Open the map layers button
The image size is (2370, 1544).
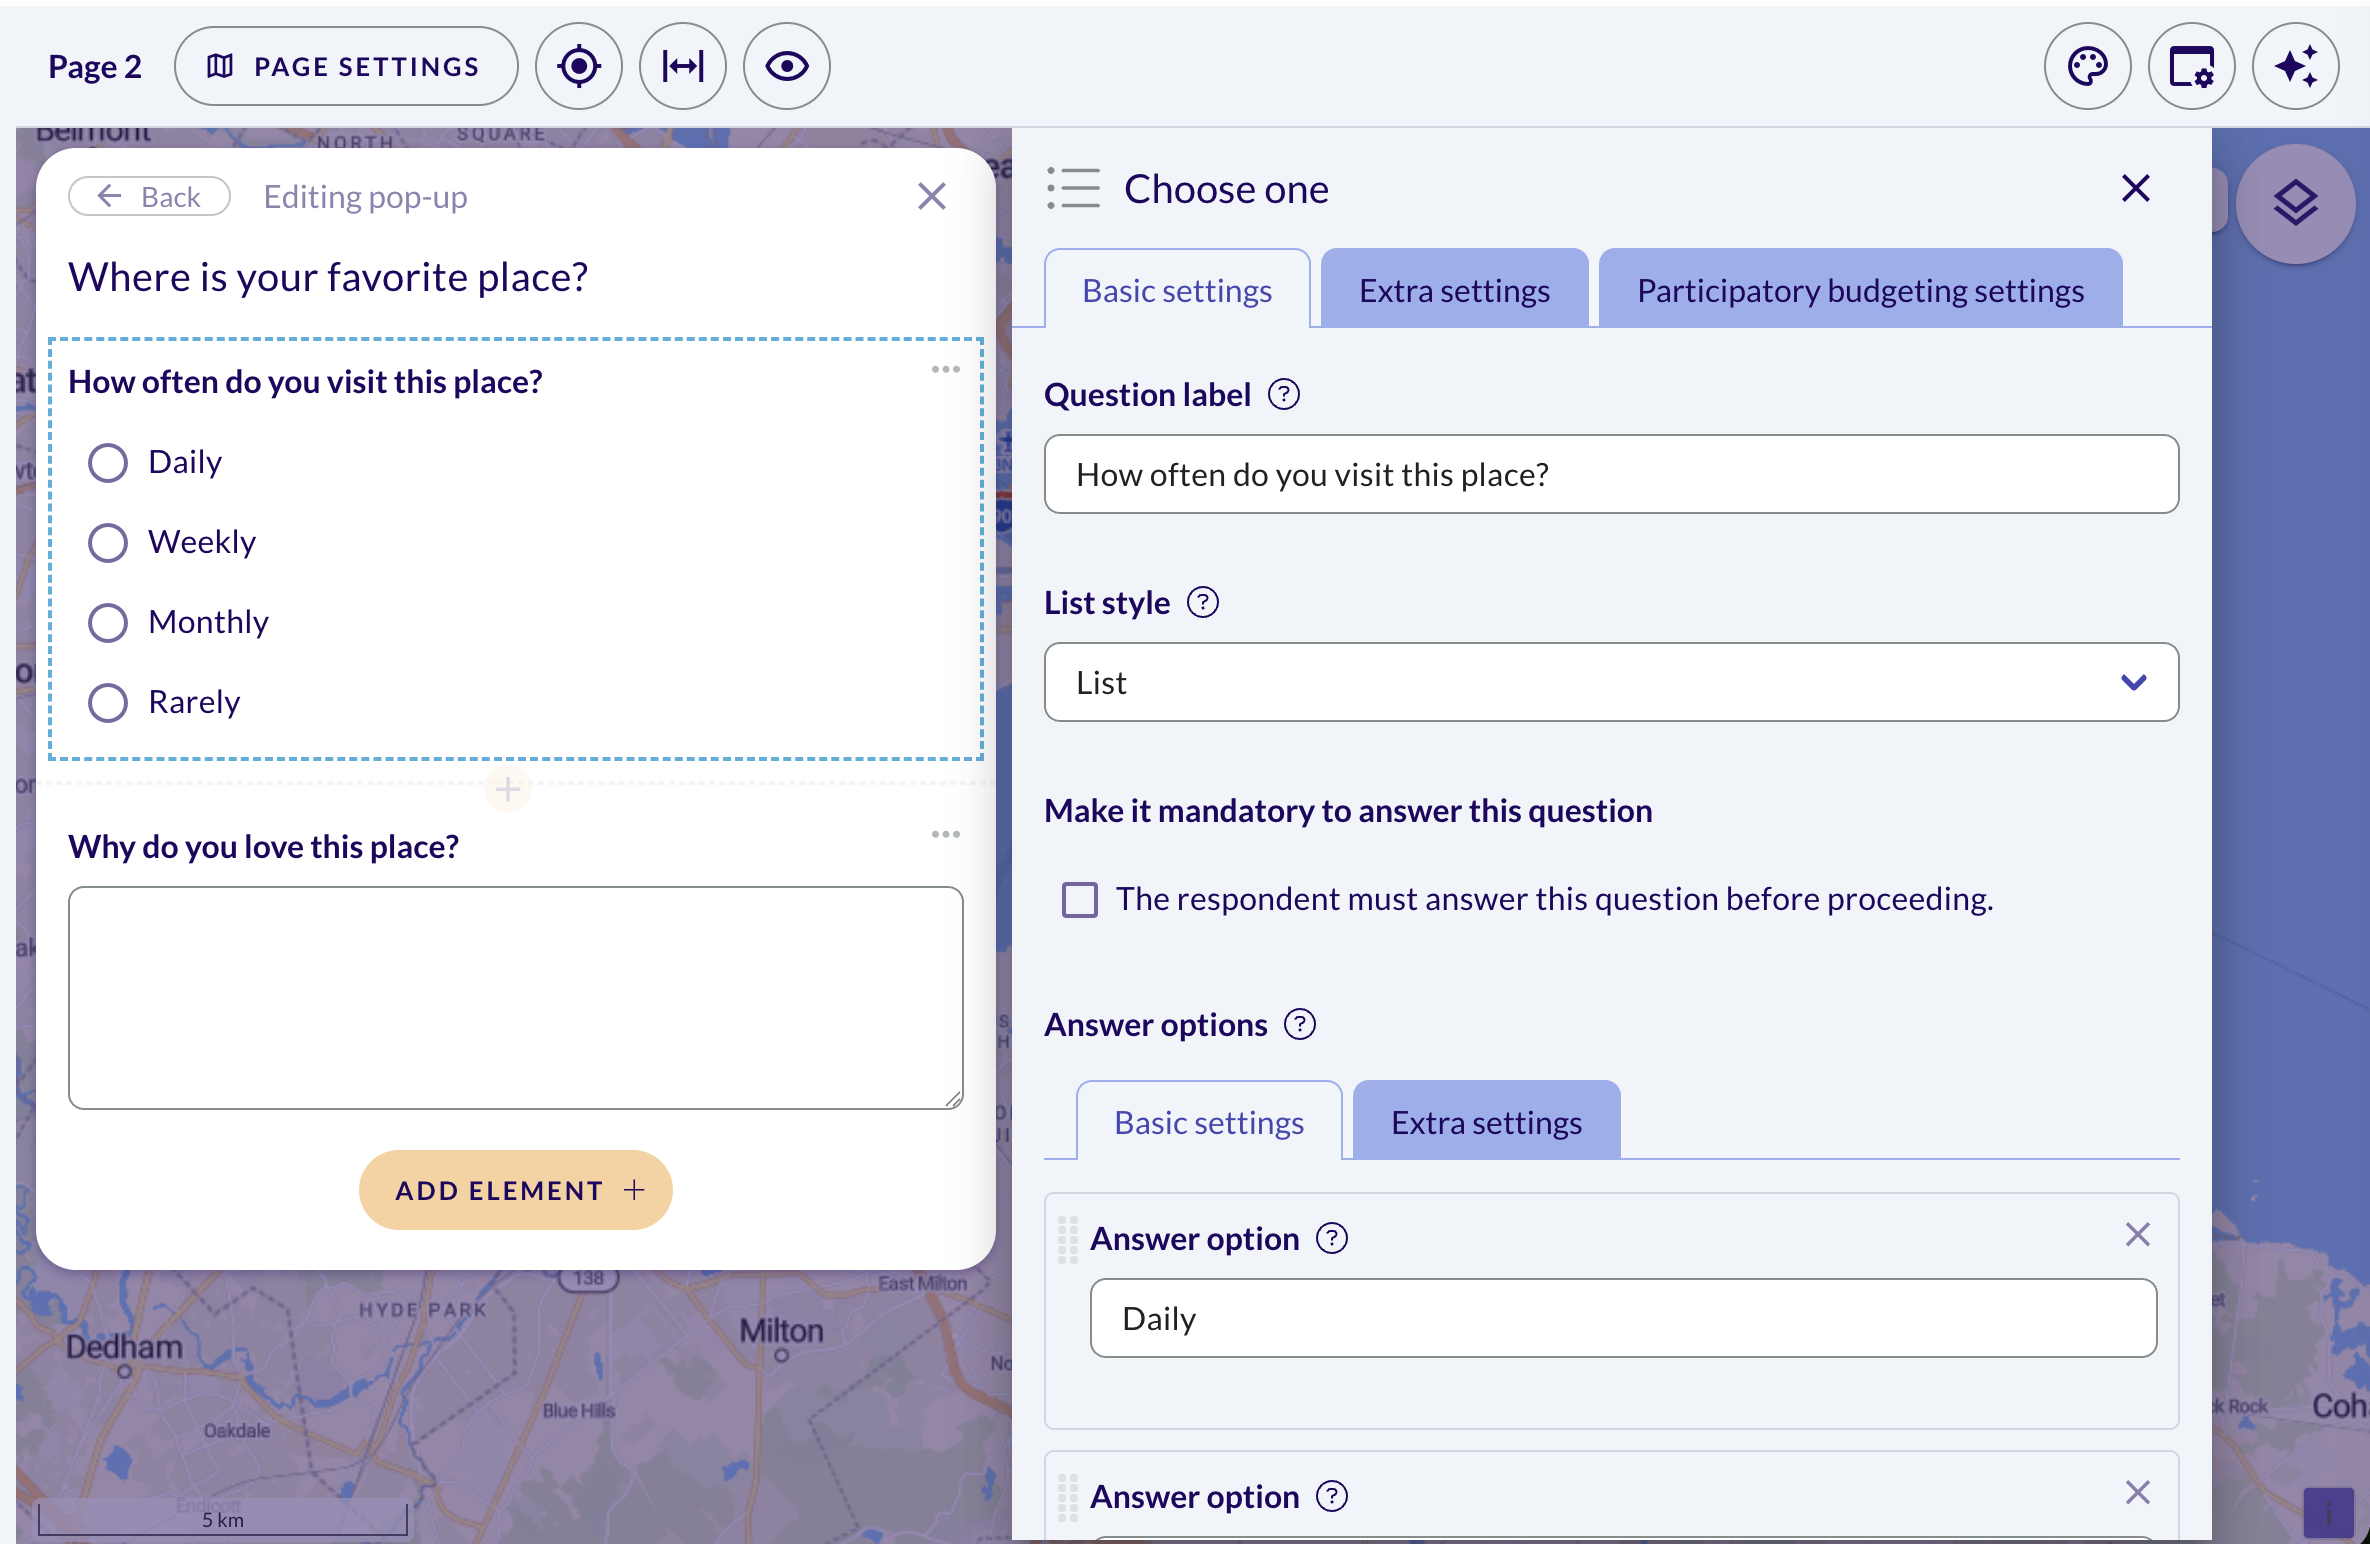[x=2295, y=204]
